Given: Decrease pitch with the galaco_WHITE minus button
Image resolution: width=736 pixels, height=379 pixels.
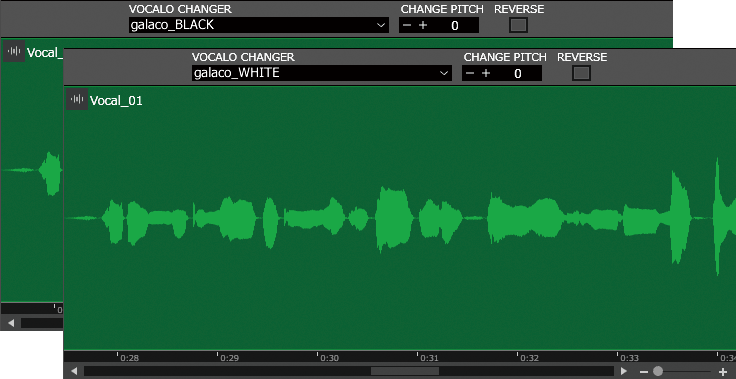Looking at the screenshot, I should click(470, 73).
